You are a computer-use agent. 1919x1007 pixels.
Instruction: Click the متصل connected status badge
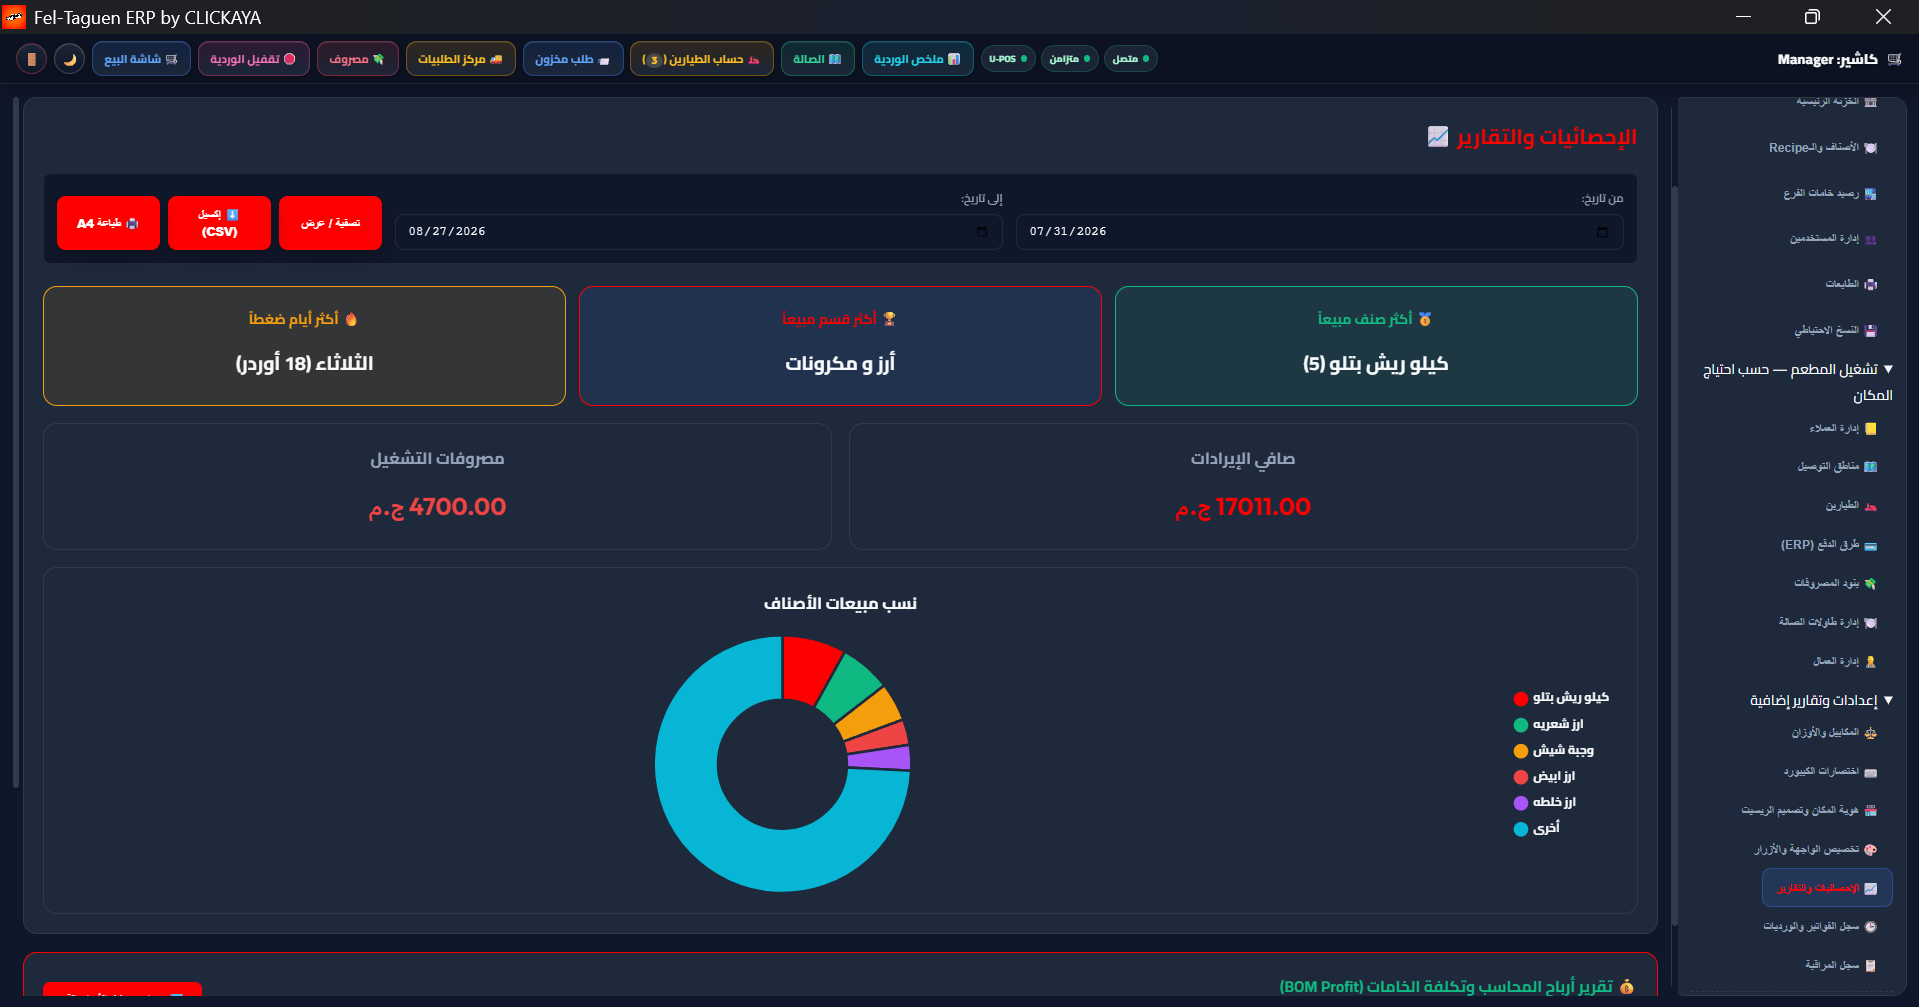[1131, 59]
